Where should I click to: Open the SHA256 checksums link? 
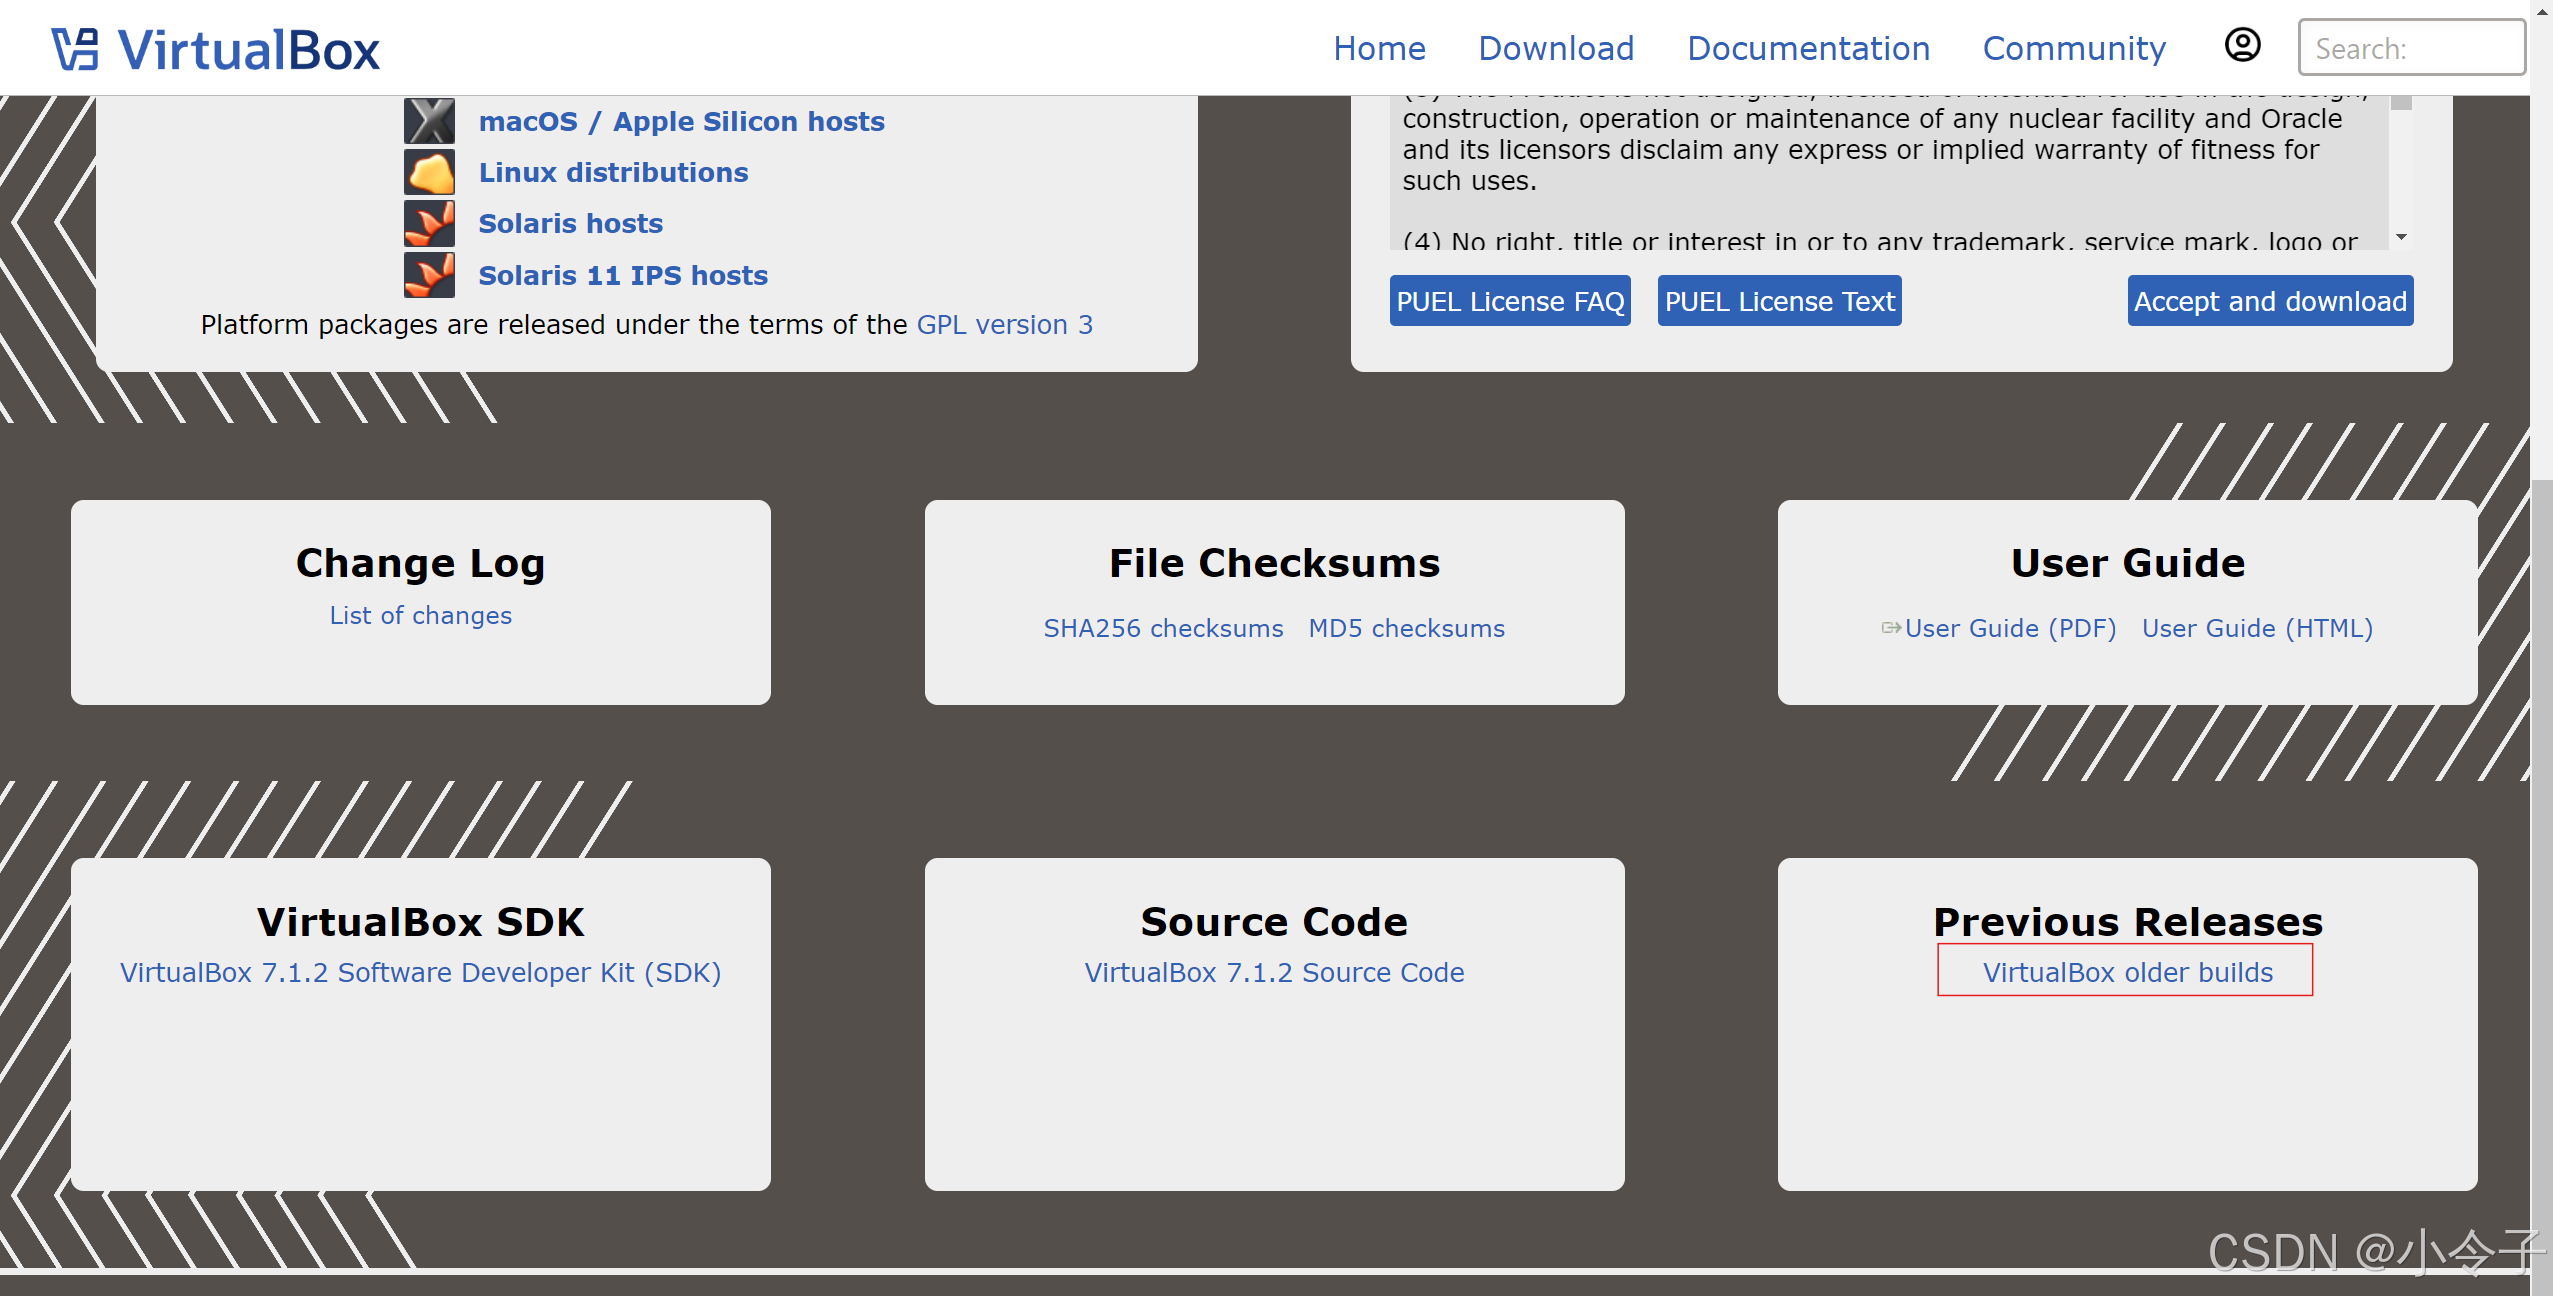point(1163,628)
